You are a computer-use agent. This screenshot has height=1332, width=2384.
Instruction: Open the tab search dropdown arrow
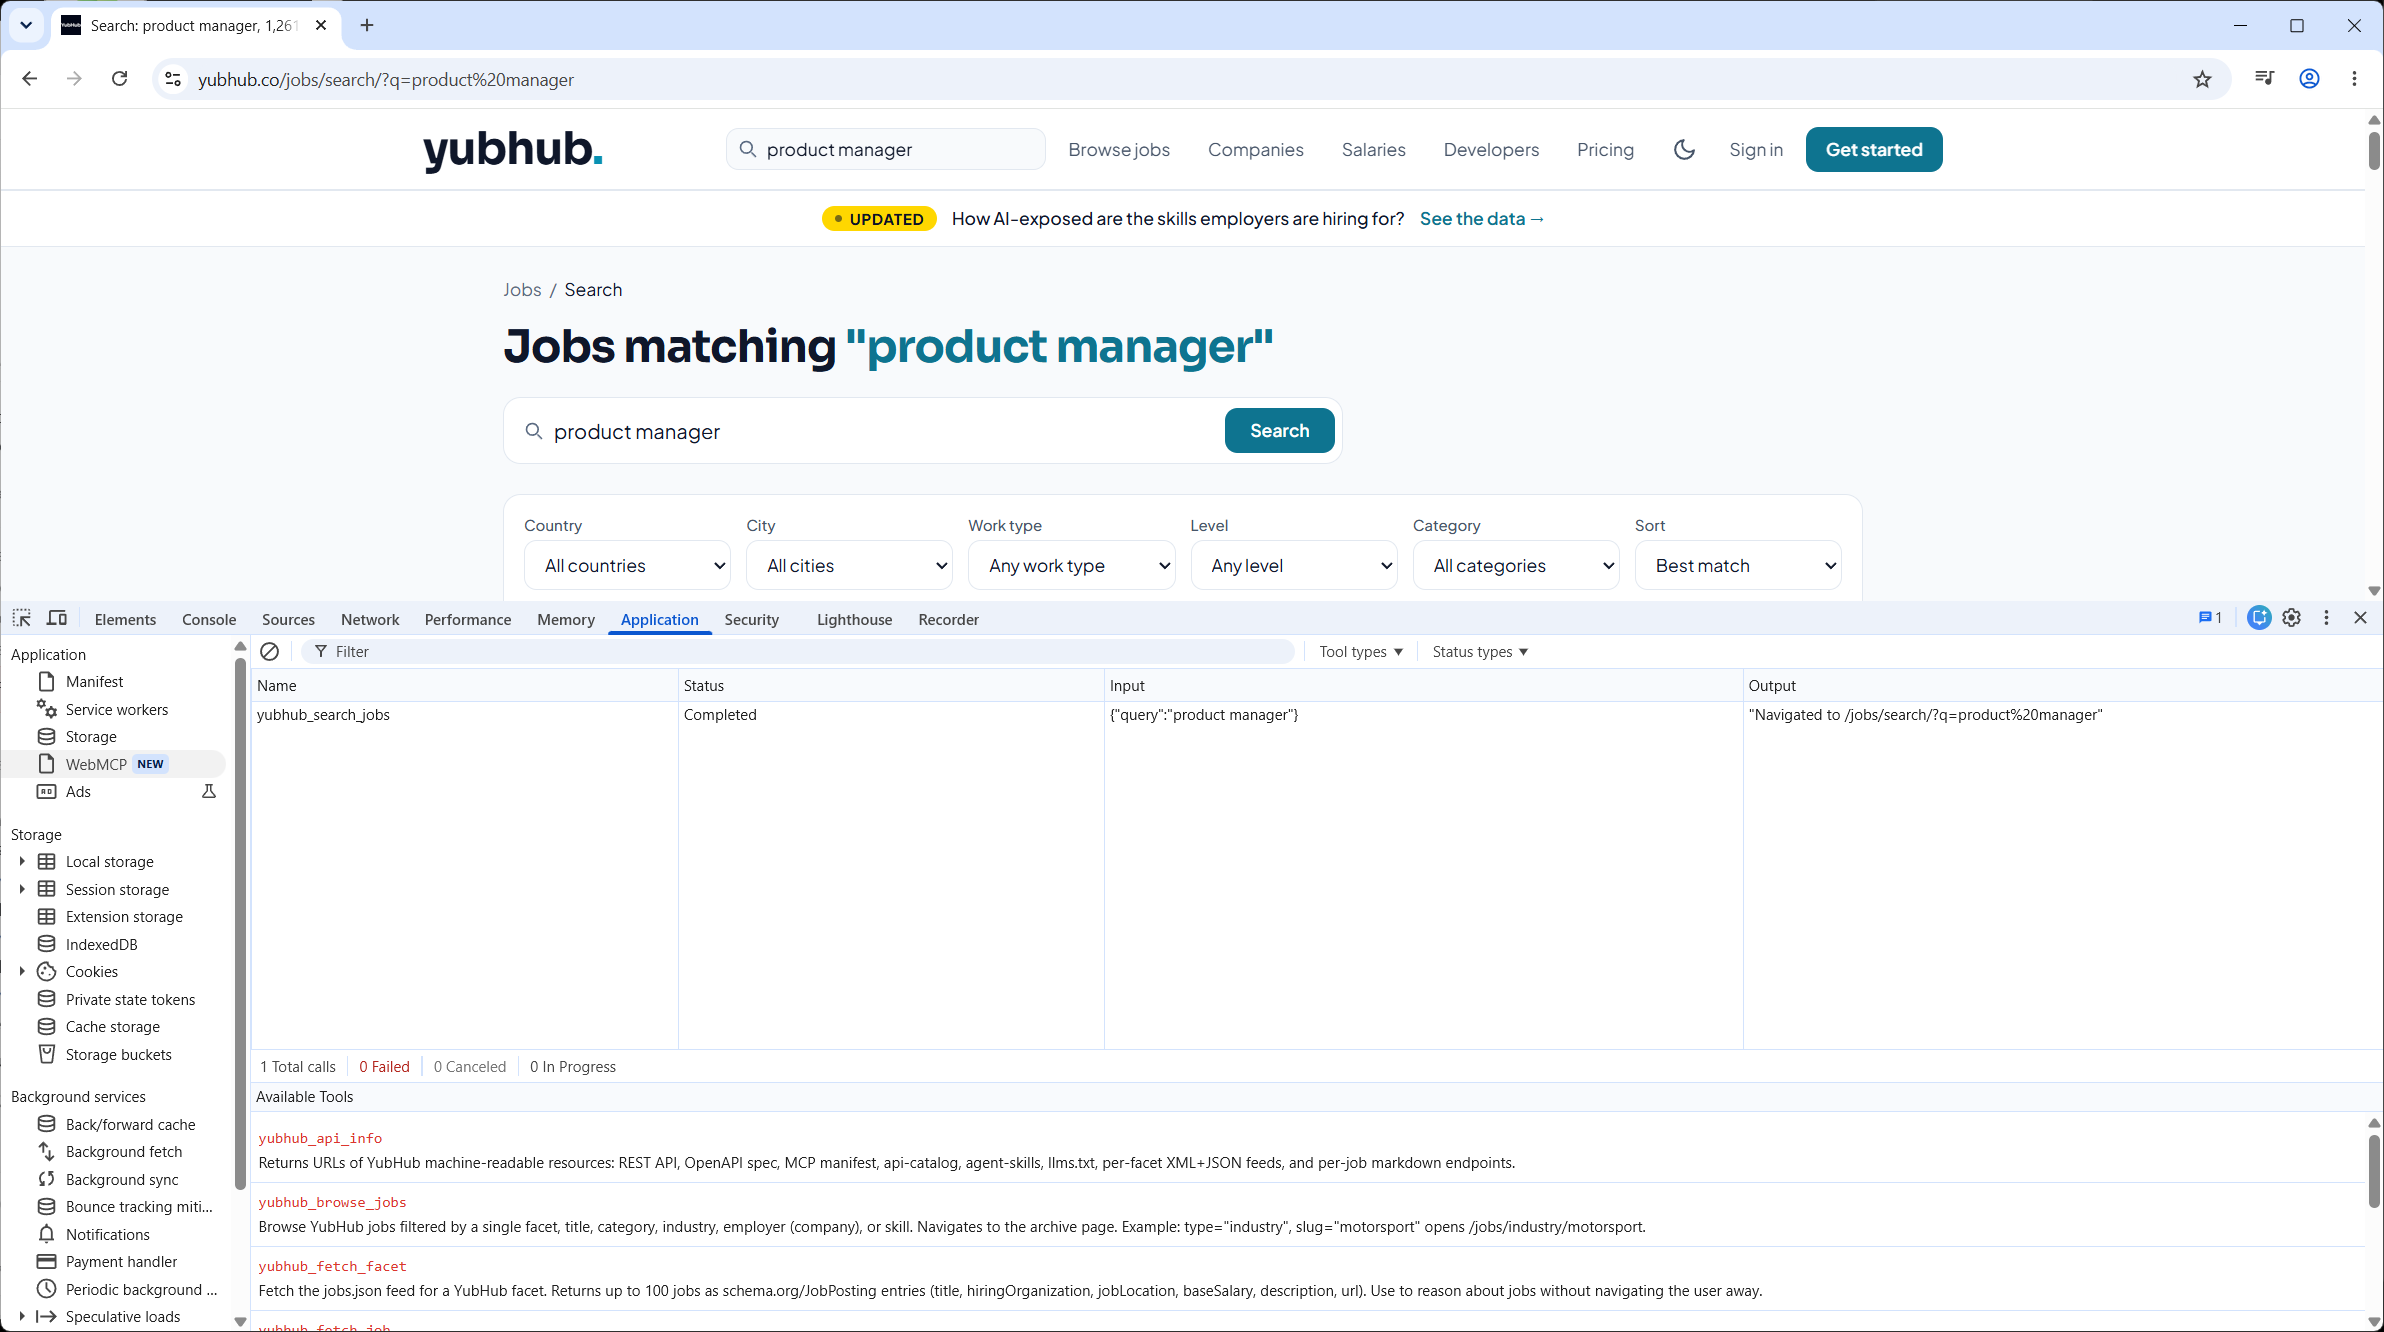(x=26, y=25)
